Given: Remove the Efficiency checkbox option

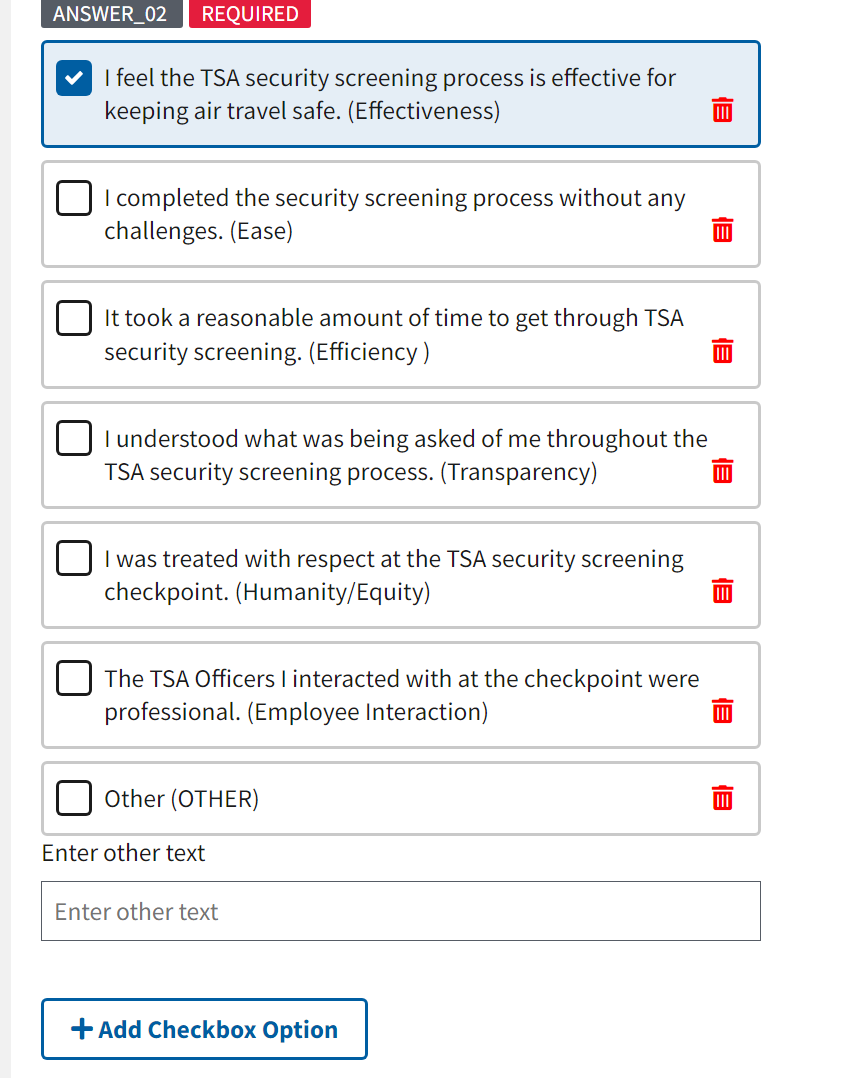Looking at the screenshot, I should (722, 351).
